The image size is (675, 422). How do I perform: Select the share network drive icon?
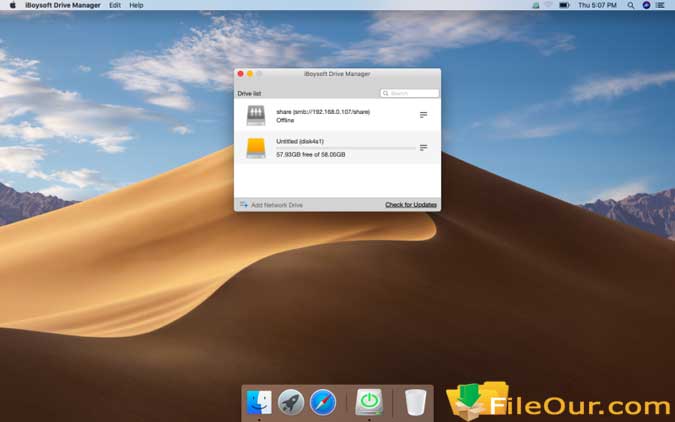click(x=256, y=115)
